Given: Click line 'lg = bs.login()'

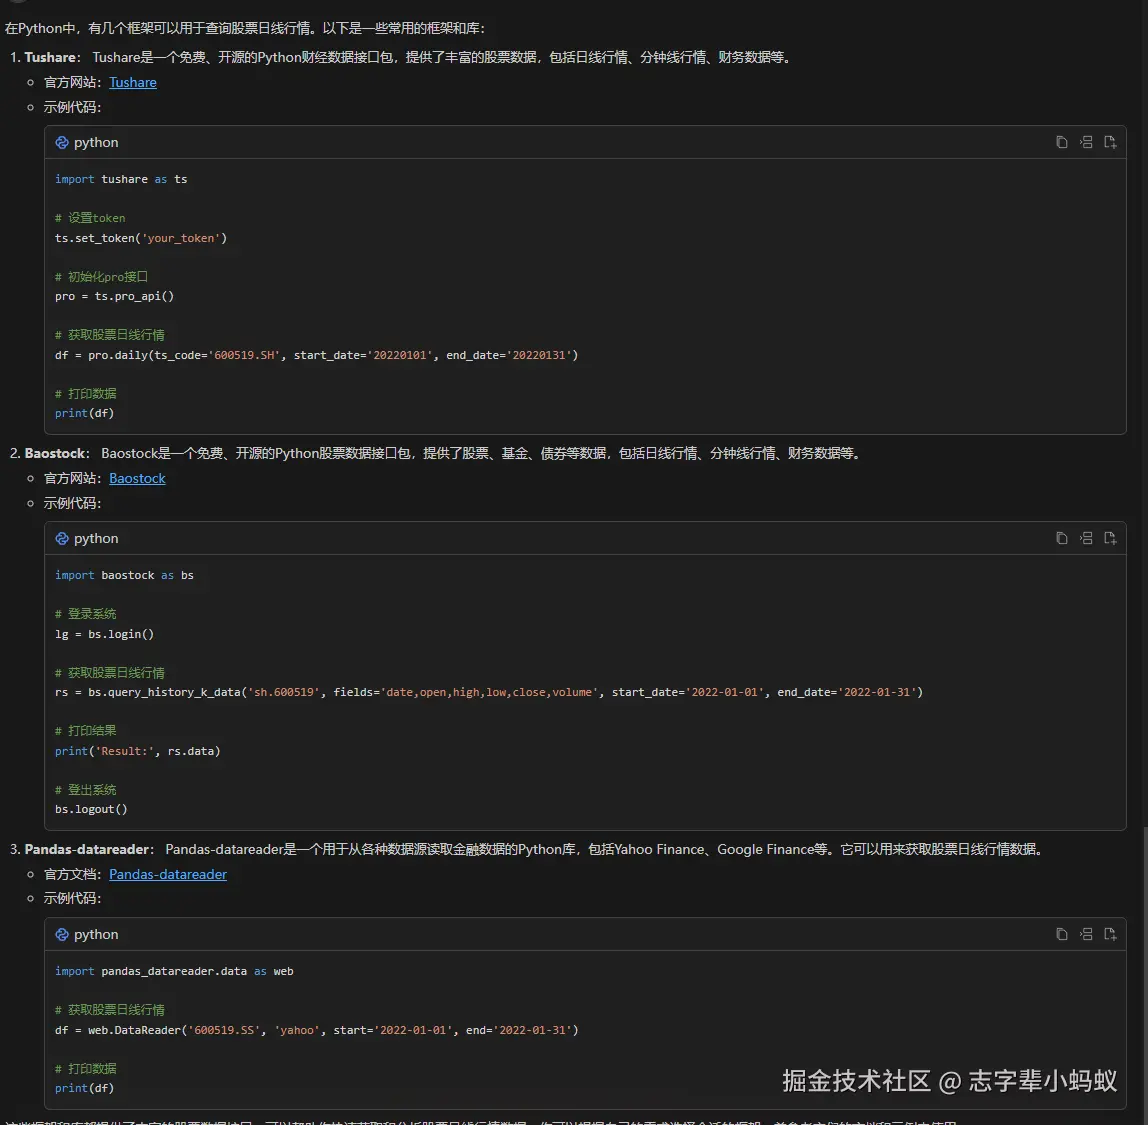Looking at the screenshot, I should 105,634.
